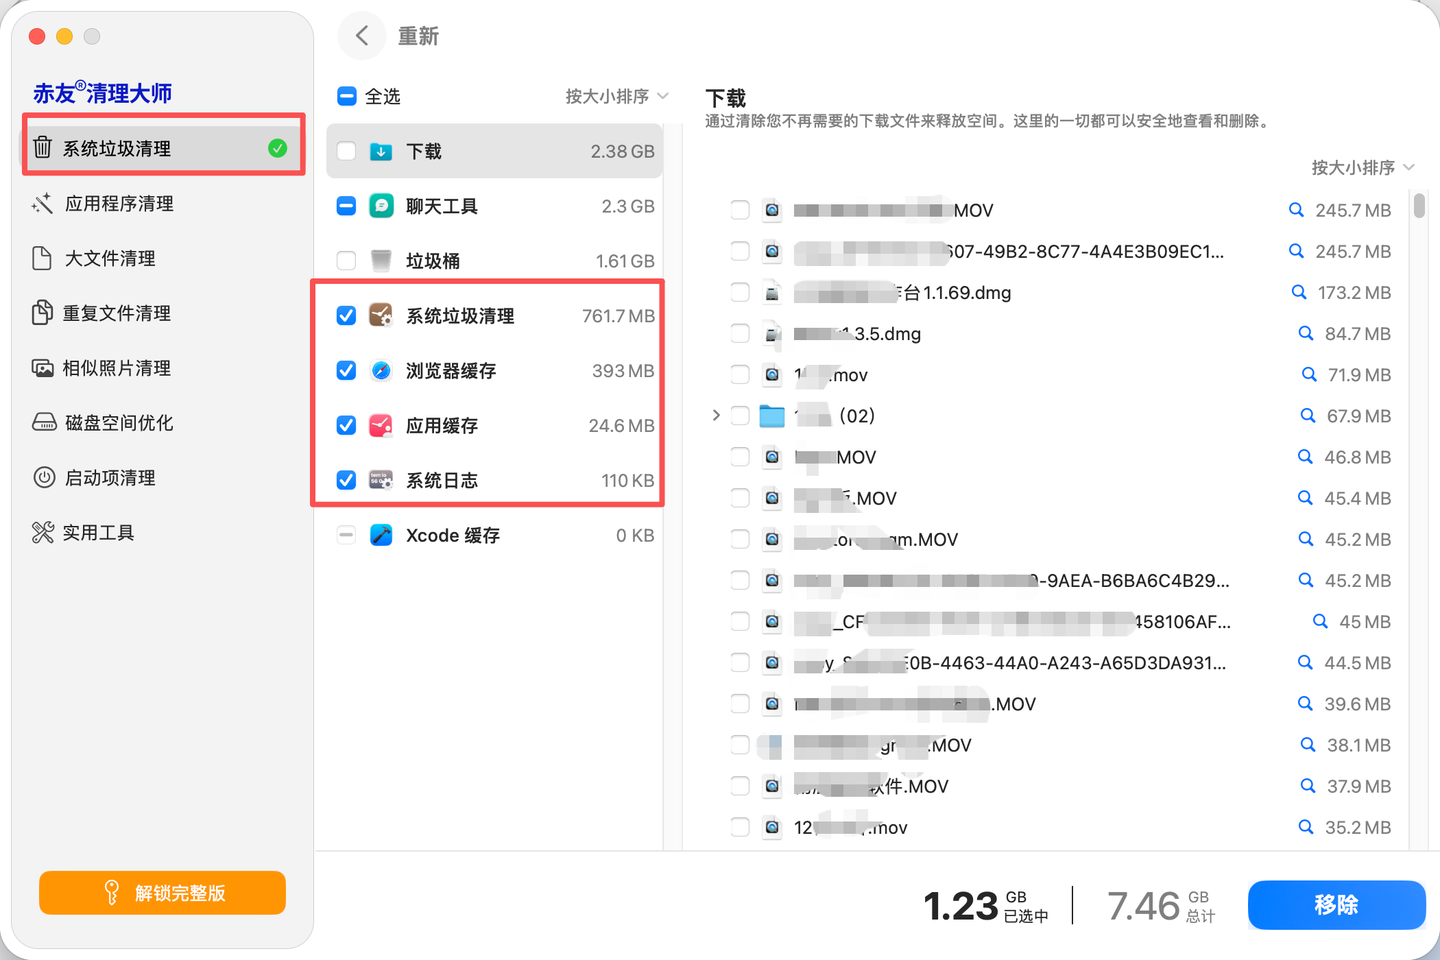1440x960 pixels.
Task: Click the 下载 download icon
Action: [x=381, y=151]
